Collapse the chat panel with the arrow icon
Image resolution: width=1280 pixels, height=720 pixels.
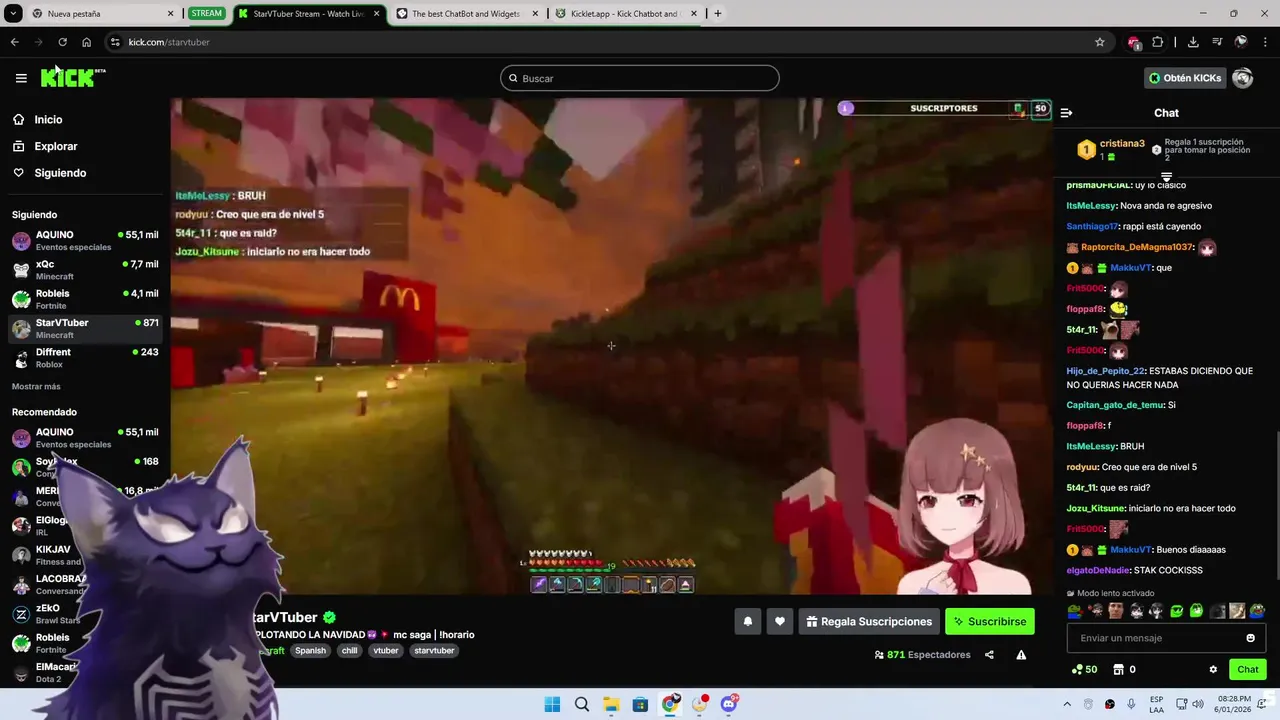1066,113
